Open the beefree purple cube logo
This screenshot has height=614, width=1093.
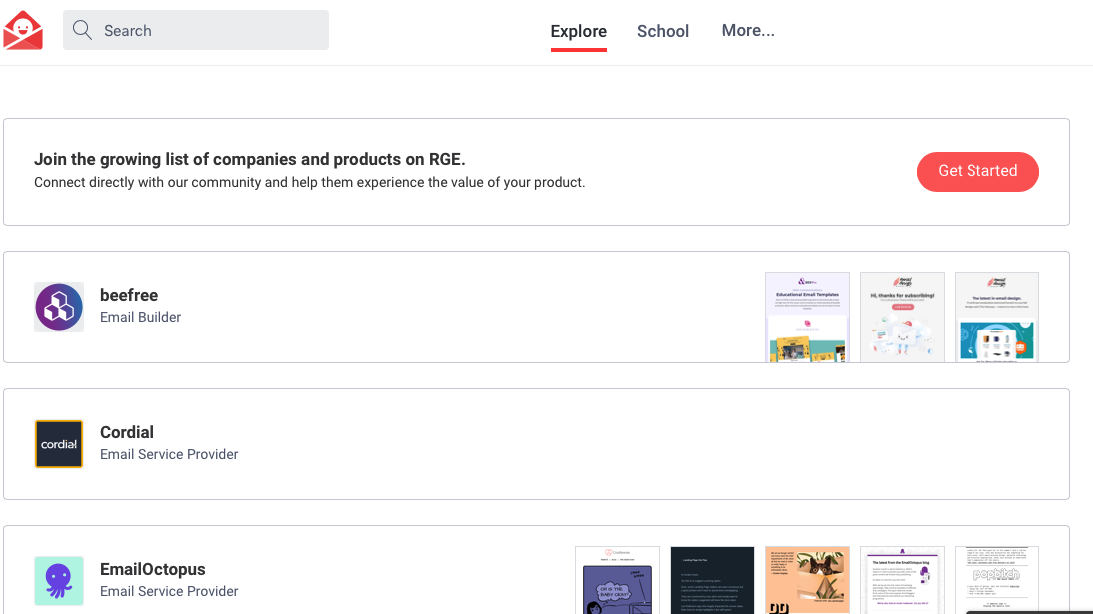coord(59,307)
